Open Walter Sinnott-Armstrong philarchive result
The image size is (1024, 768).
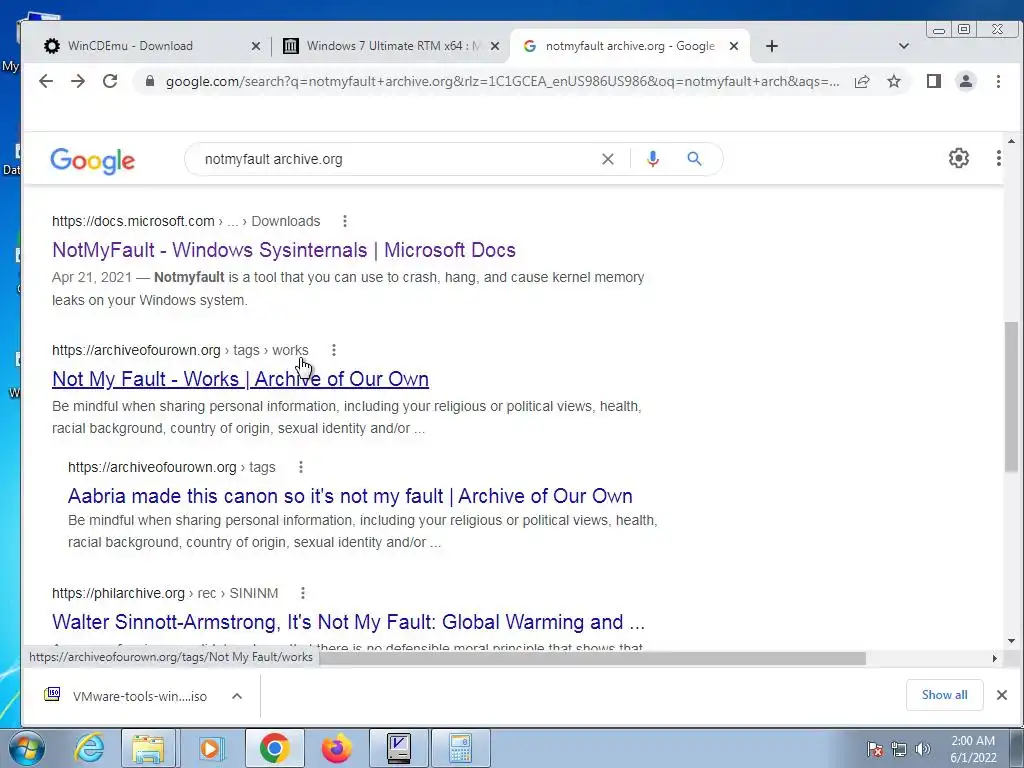(348, 622)
